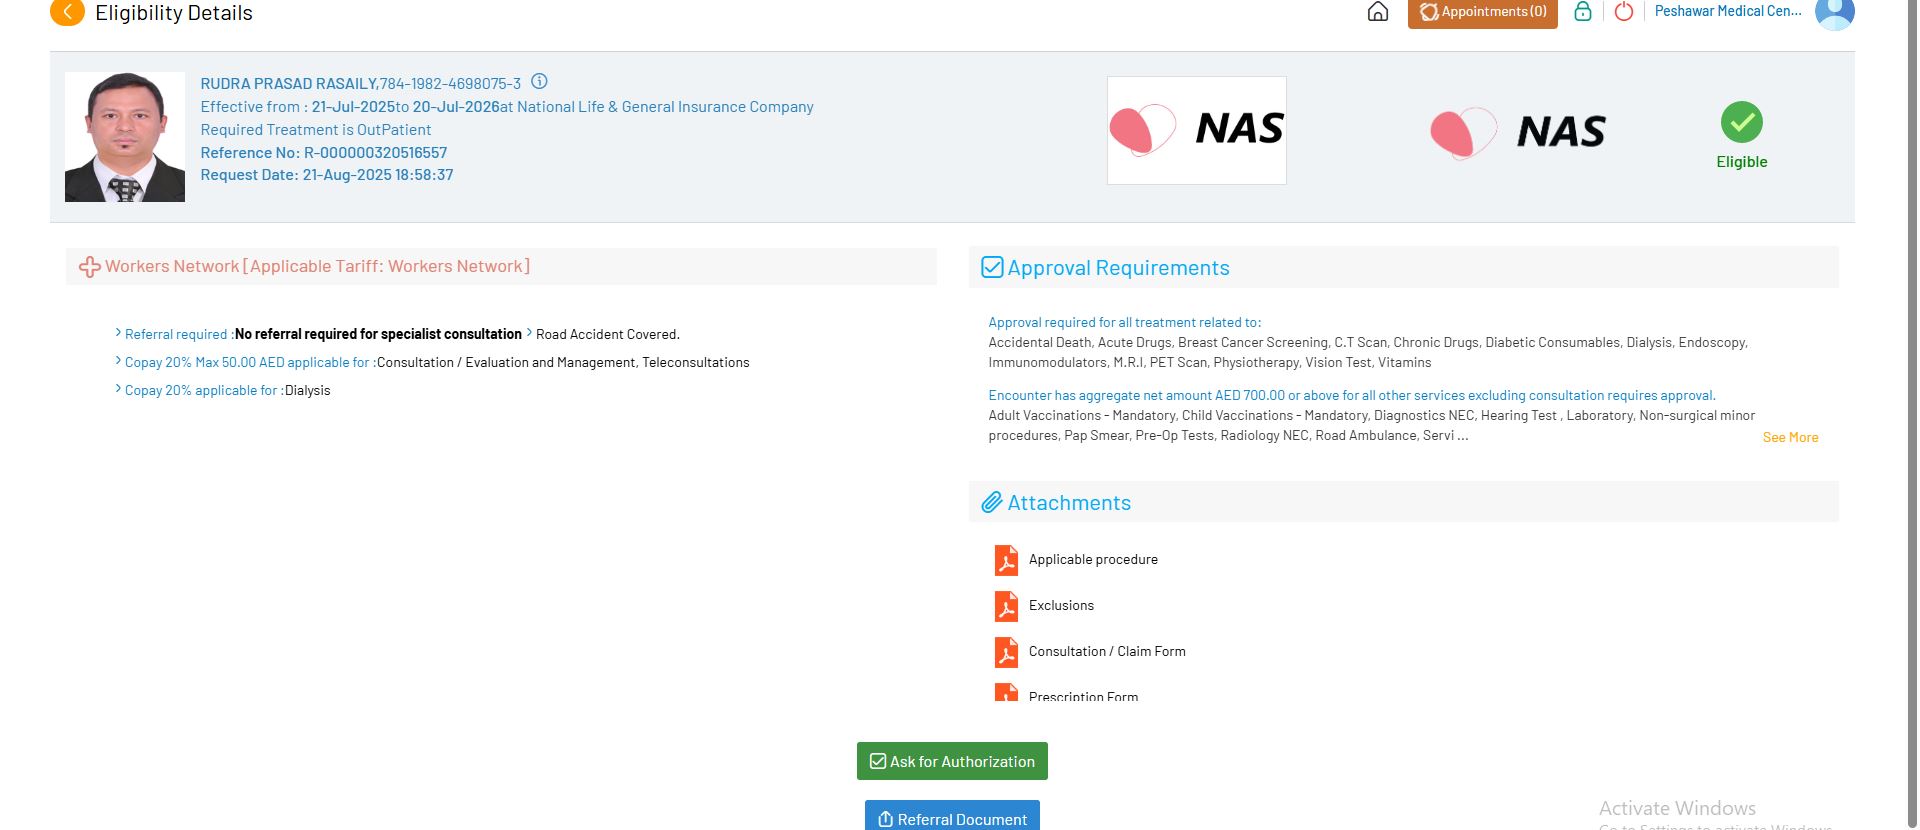The image size is (1920, 830).
Task: Click the Encounter has aggregate net amount line
Action: click(1352, 396)
